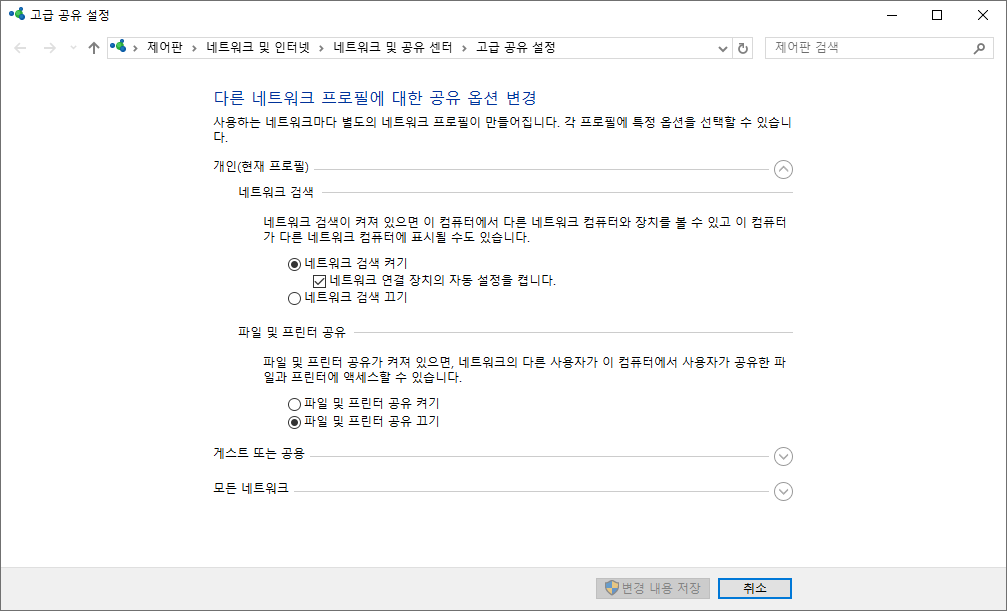The height and width of the screenshot is (611, 1007).
Task: Uncheck 네트워크 연결 장치의 자동 설정 checkbox
Action: (318, 282)
